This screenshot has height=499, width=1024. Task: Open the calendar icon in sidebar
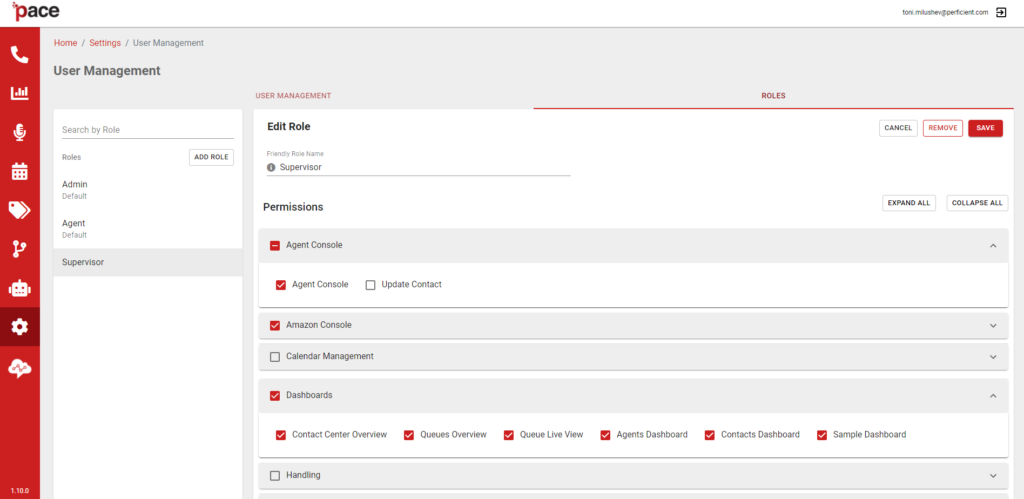pyautogui.click(x=20, y=171)
